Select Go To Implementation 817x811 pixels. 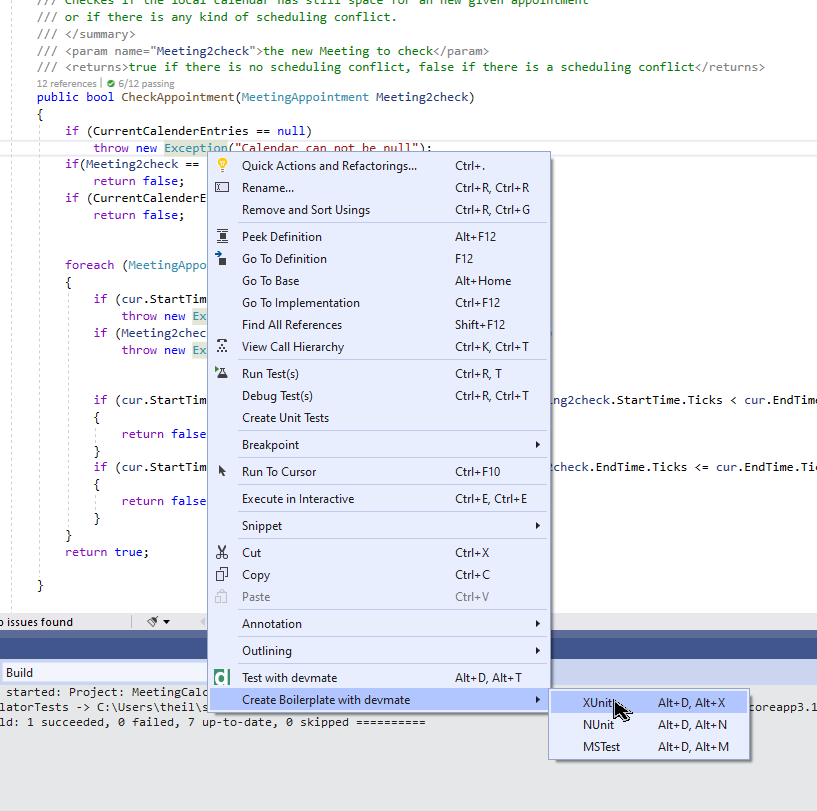click(x=379, y=302)
